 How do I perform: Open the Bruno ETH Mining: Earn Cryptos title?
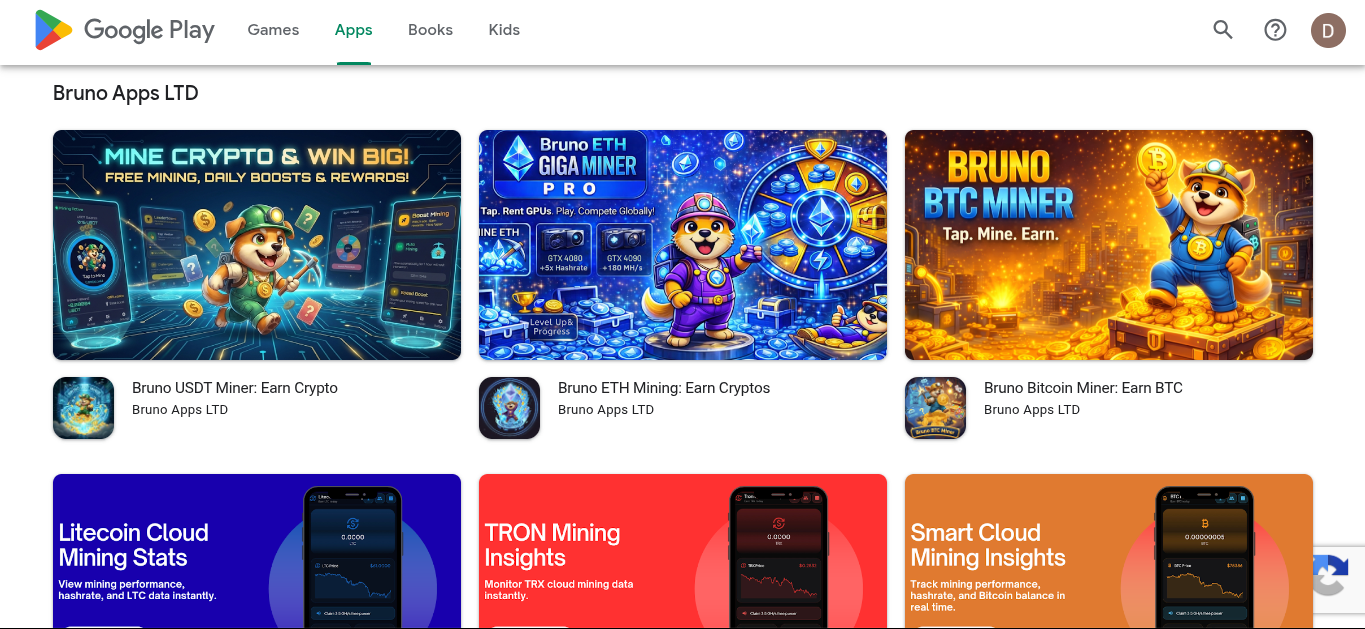(664, 388)
